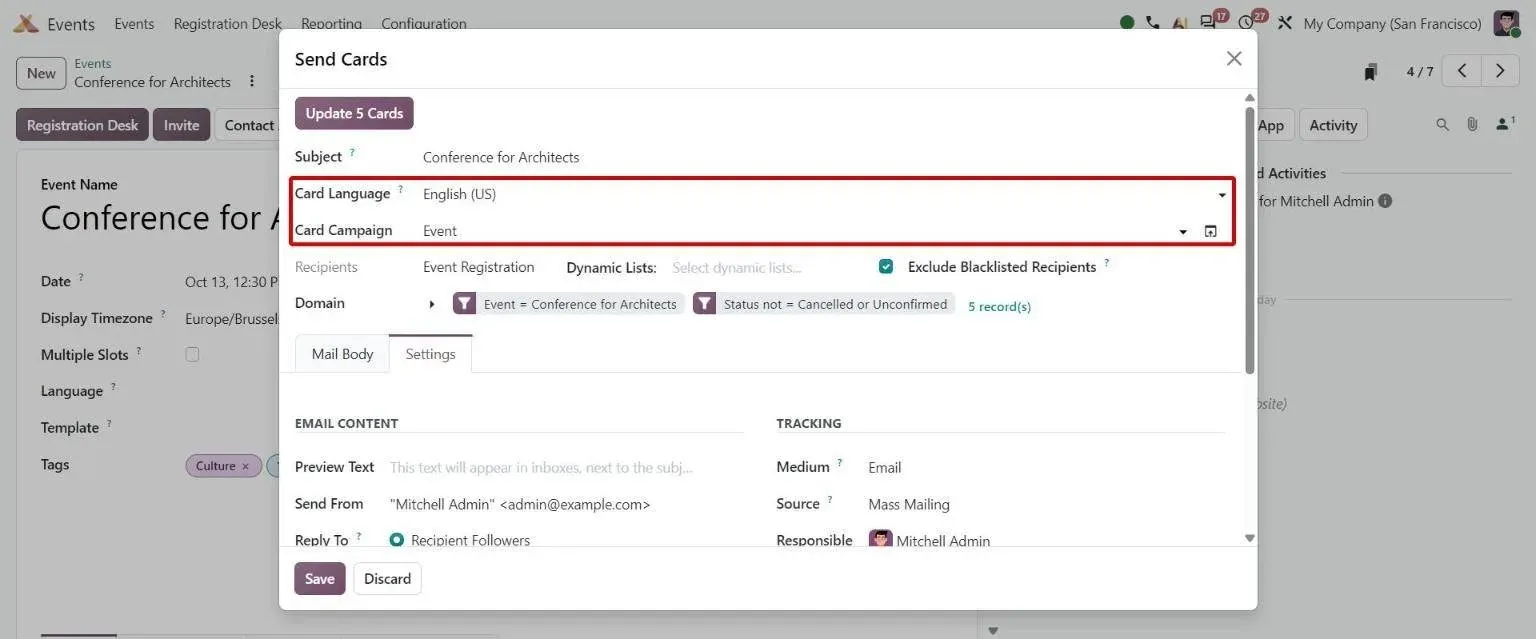
Task: Open the VoIP phone icon
Action: pyautogui.click(x=1153, y=23)
